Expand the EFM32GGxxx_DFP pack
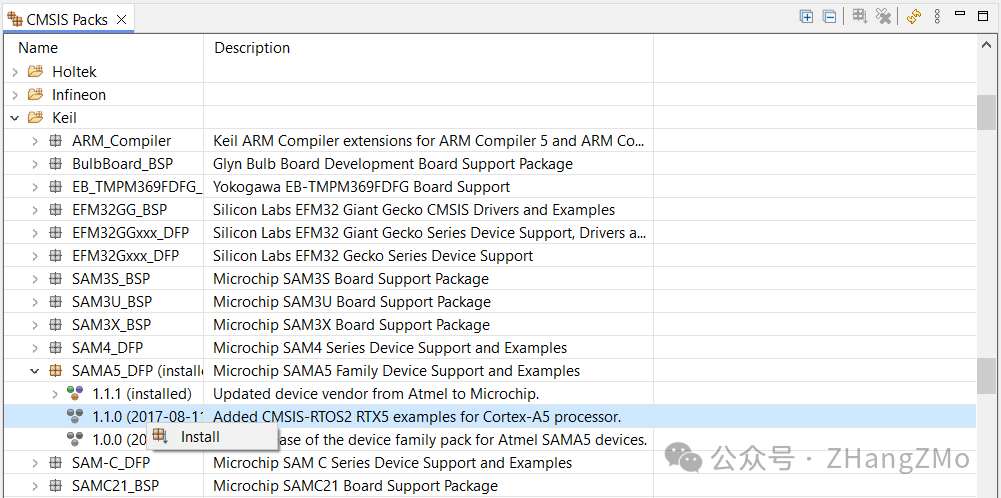 (x=35, y=233)
